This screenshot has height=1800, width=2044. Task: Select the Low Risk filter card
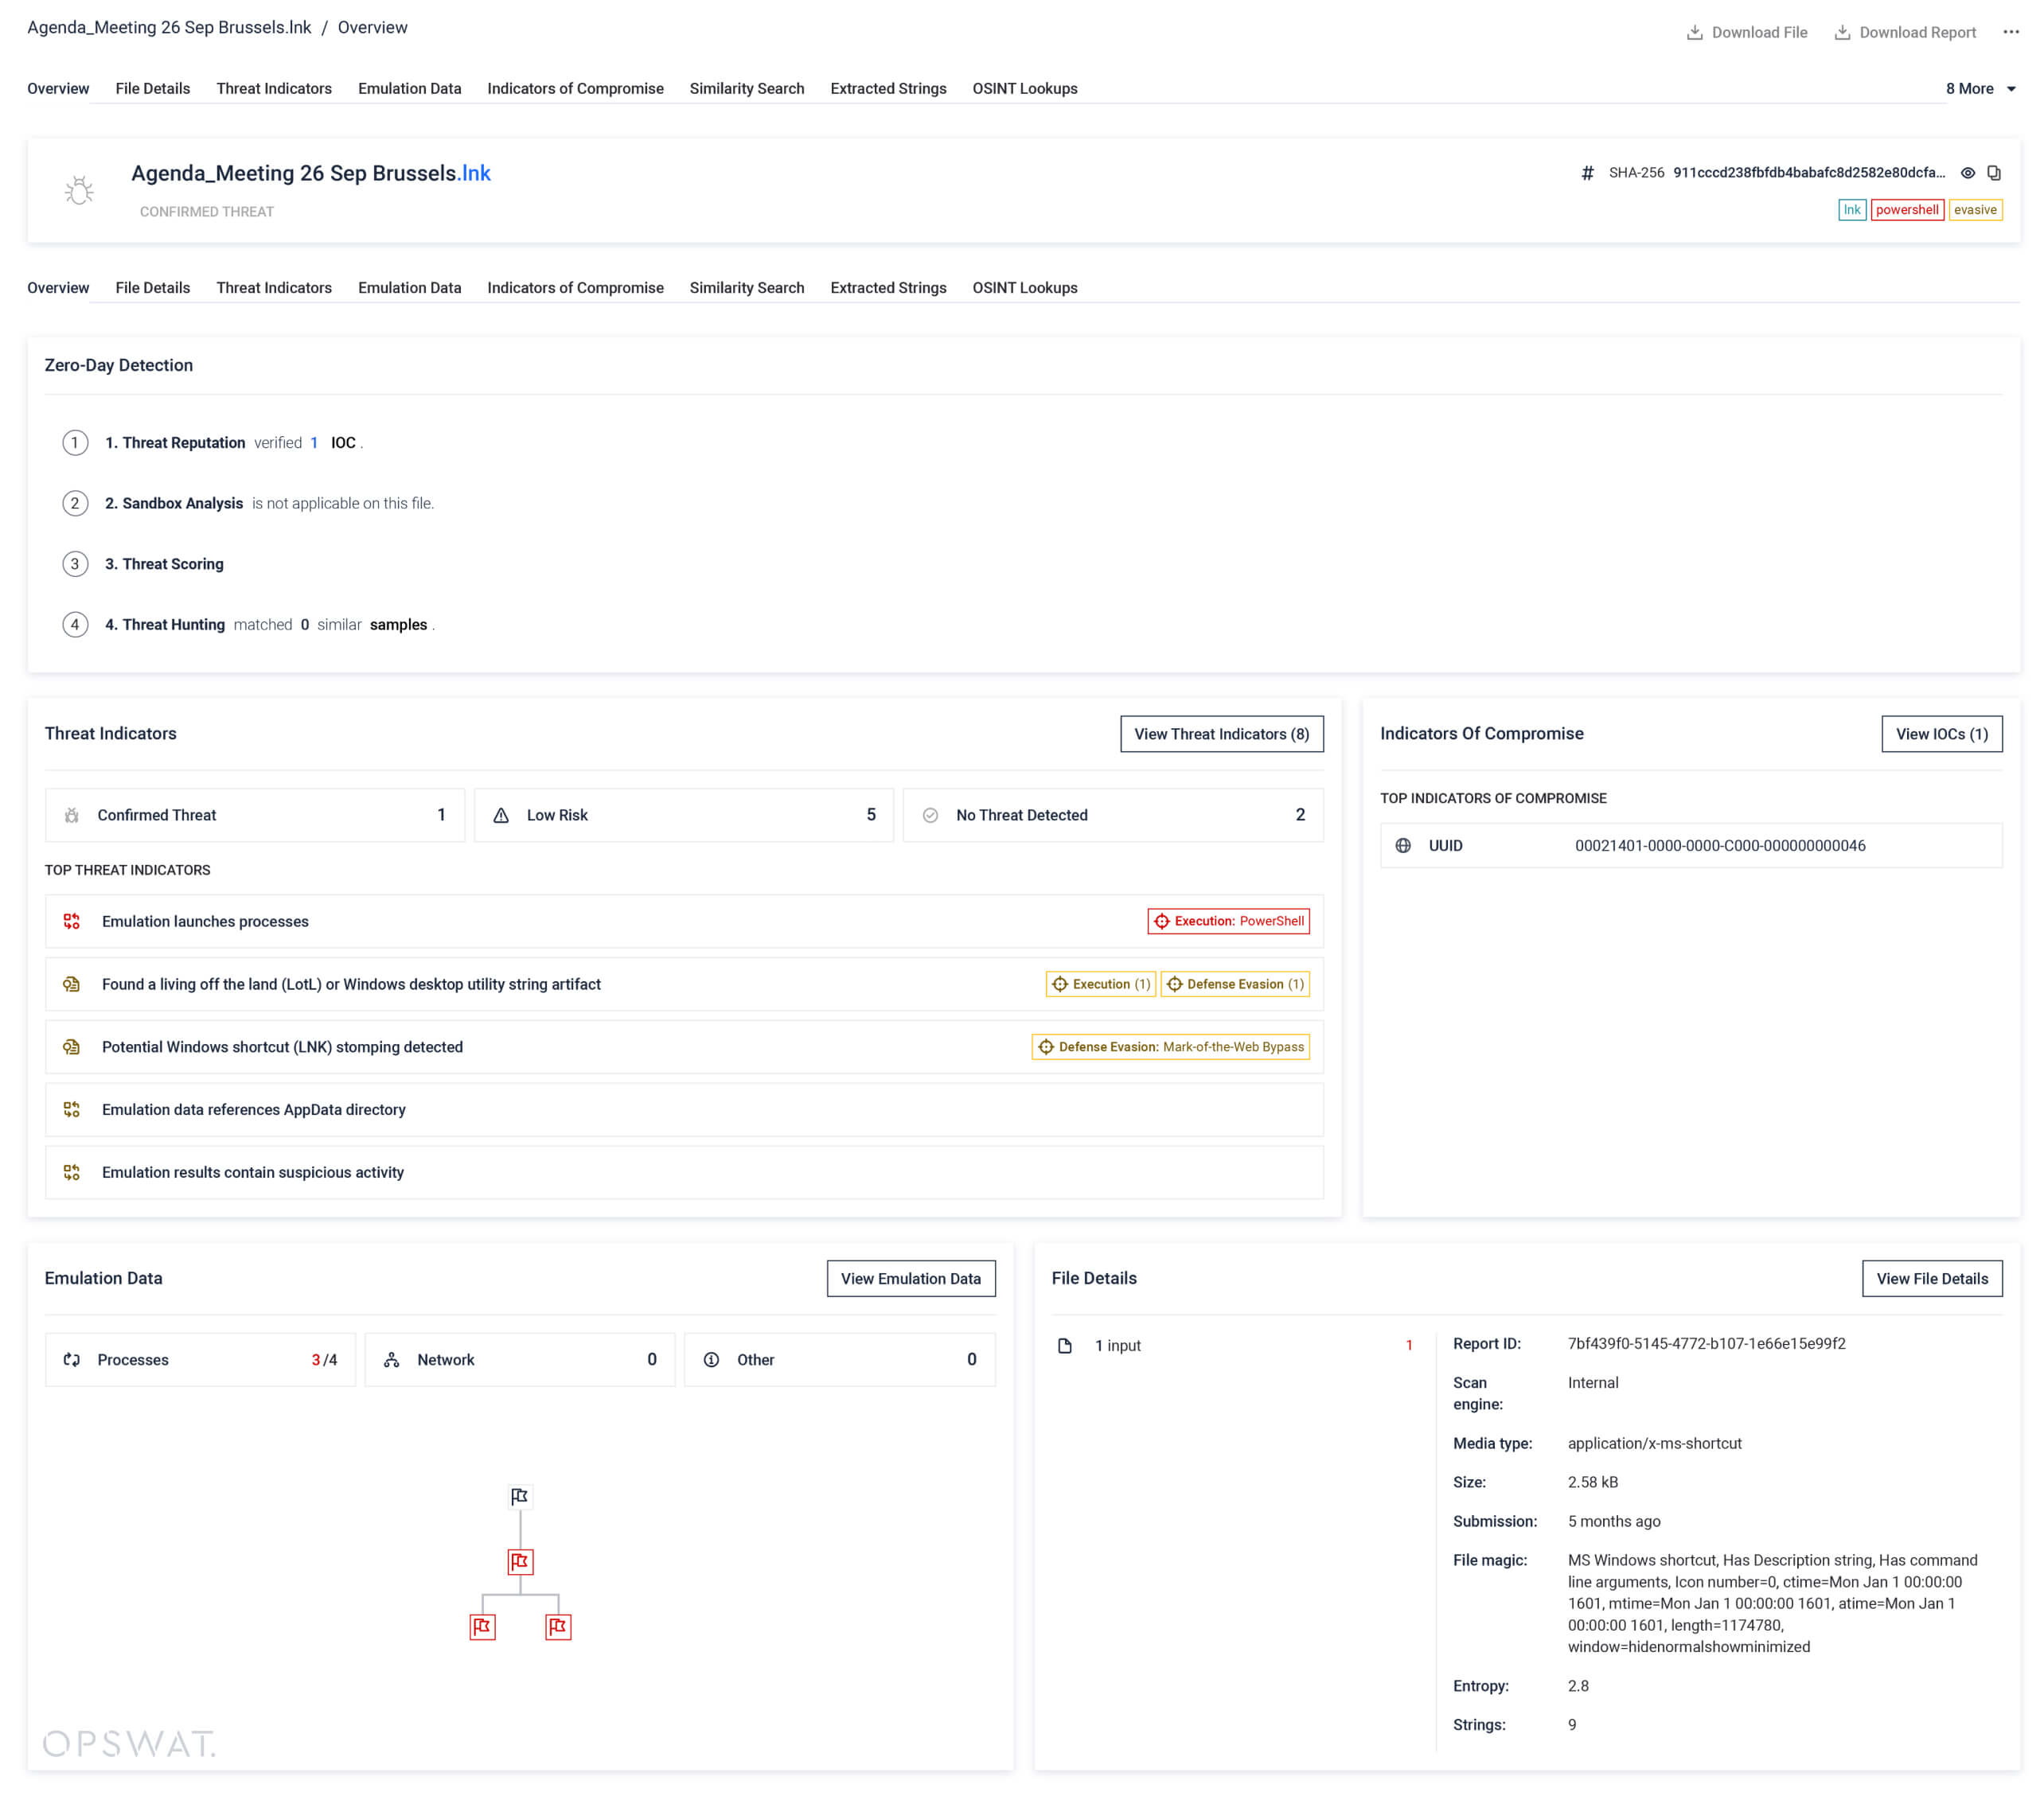(683, 815)
